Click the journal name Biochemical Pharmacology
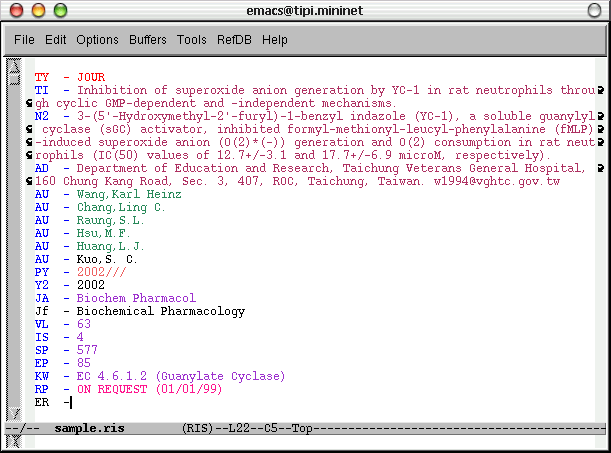611x453 pixels. coord(160,311)
